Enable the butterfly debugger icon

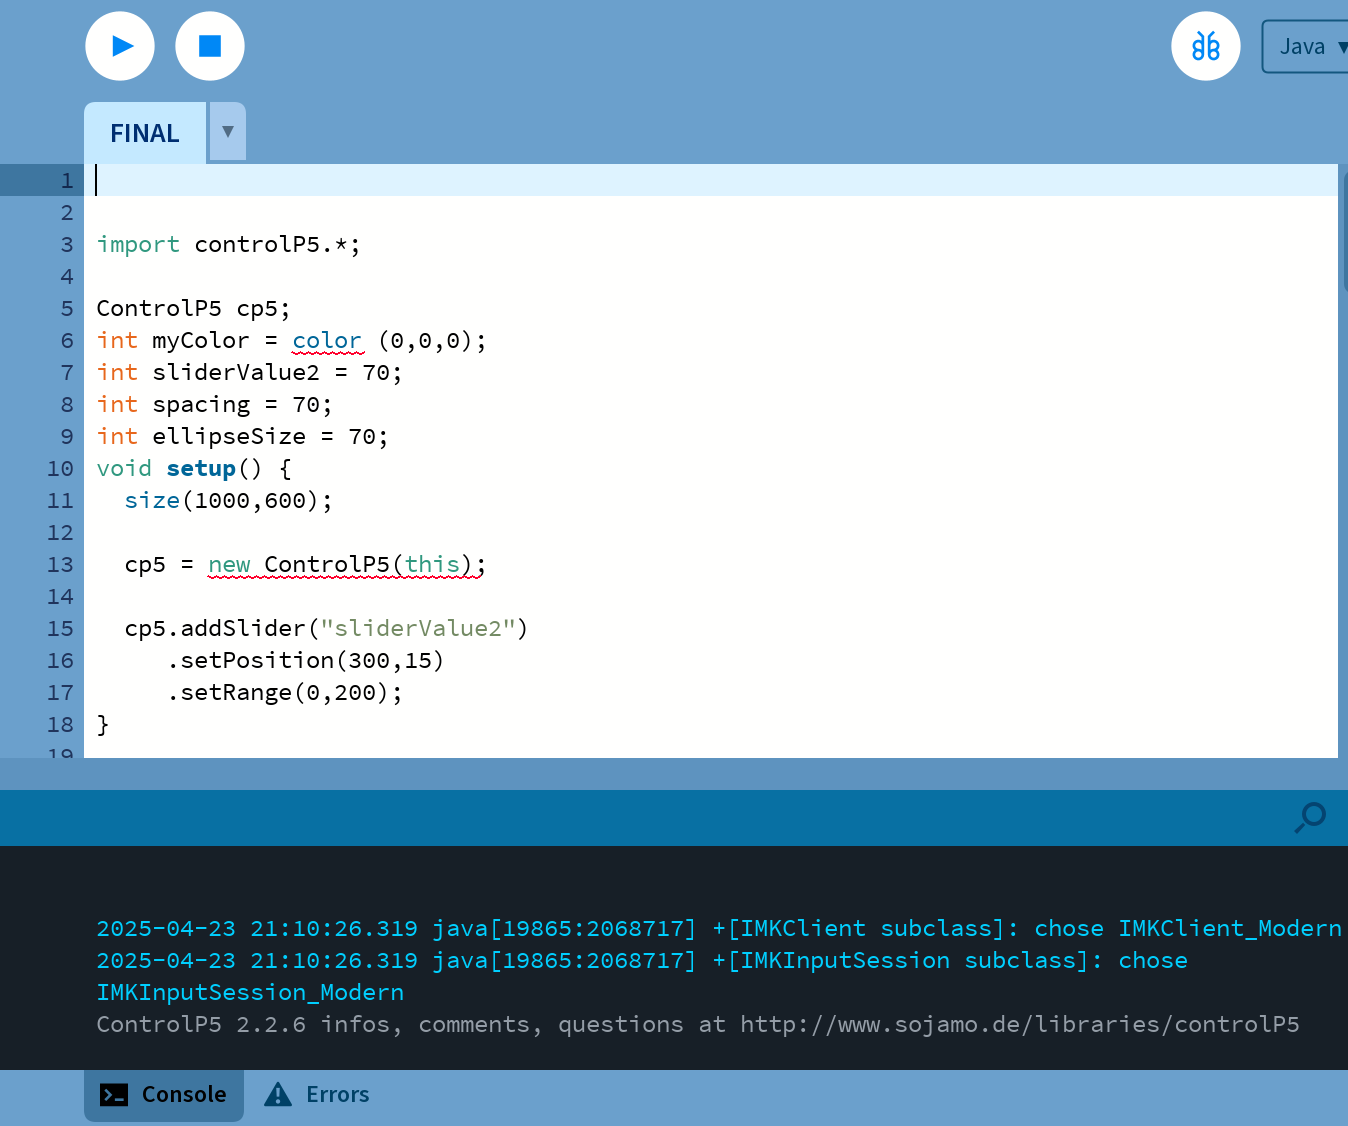tap(1205, 46)
